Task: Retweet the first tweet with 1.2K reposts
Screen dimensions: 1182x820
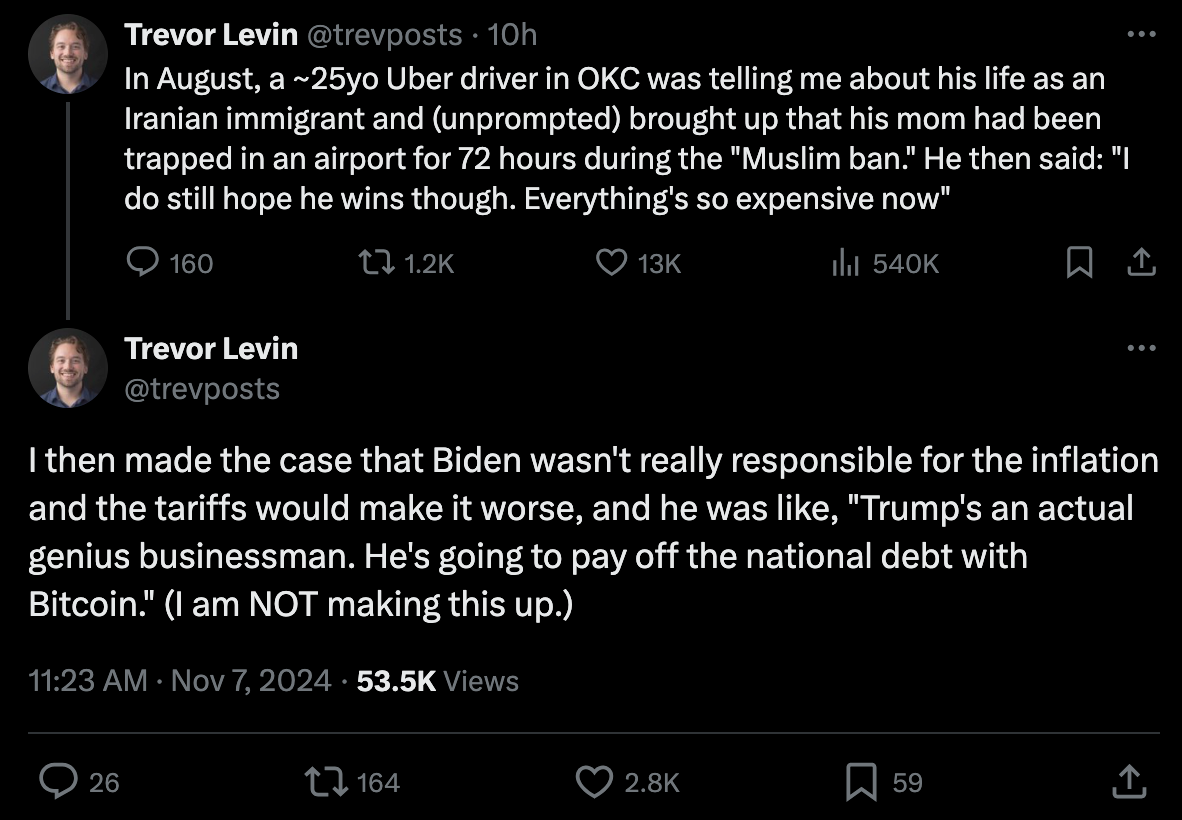Action: 373,263
